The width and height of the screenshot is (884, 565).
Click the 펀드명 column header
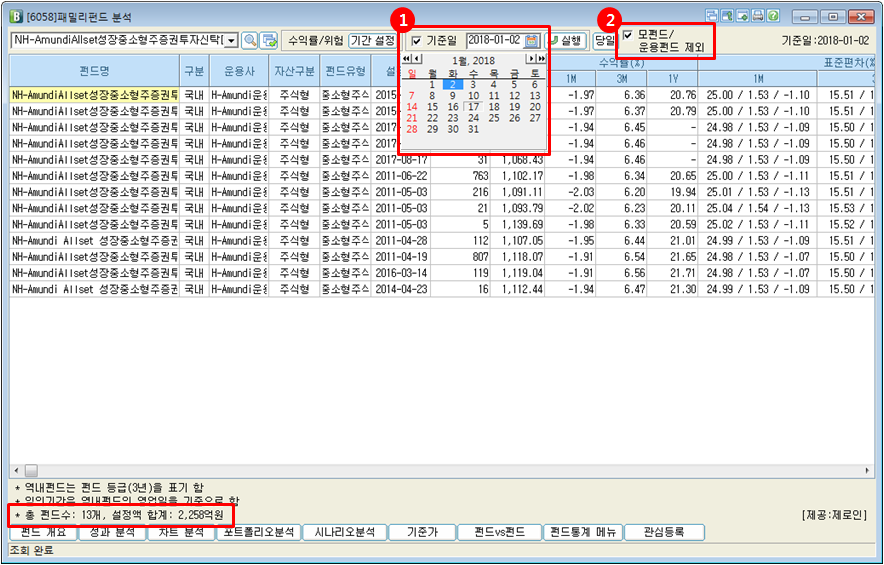(x=95, y=71)
